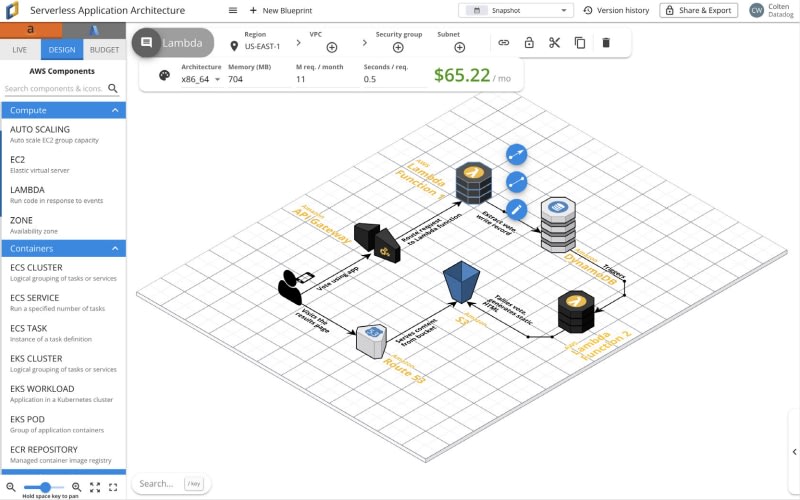Select the EKS WORKLOAD component
Screen dimensions: 800x500
click(x=63, y=393)
